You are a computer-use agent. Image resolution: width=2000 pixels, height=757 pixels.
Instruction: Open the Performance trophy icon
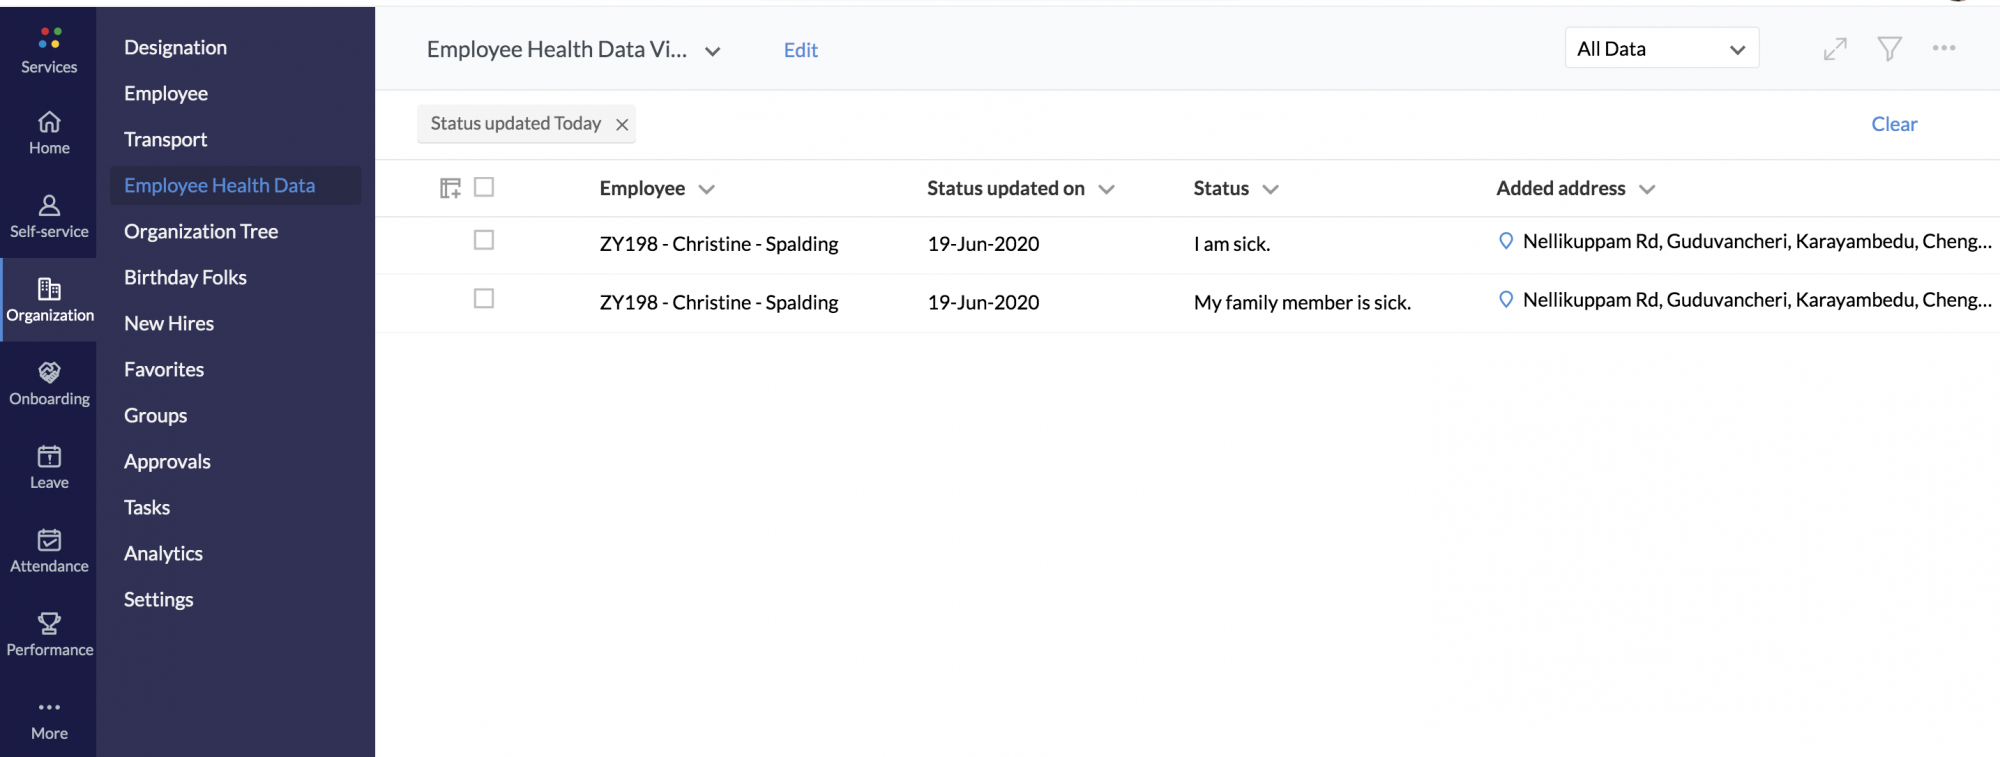(49, 623)
